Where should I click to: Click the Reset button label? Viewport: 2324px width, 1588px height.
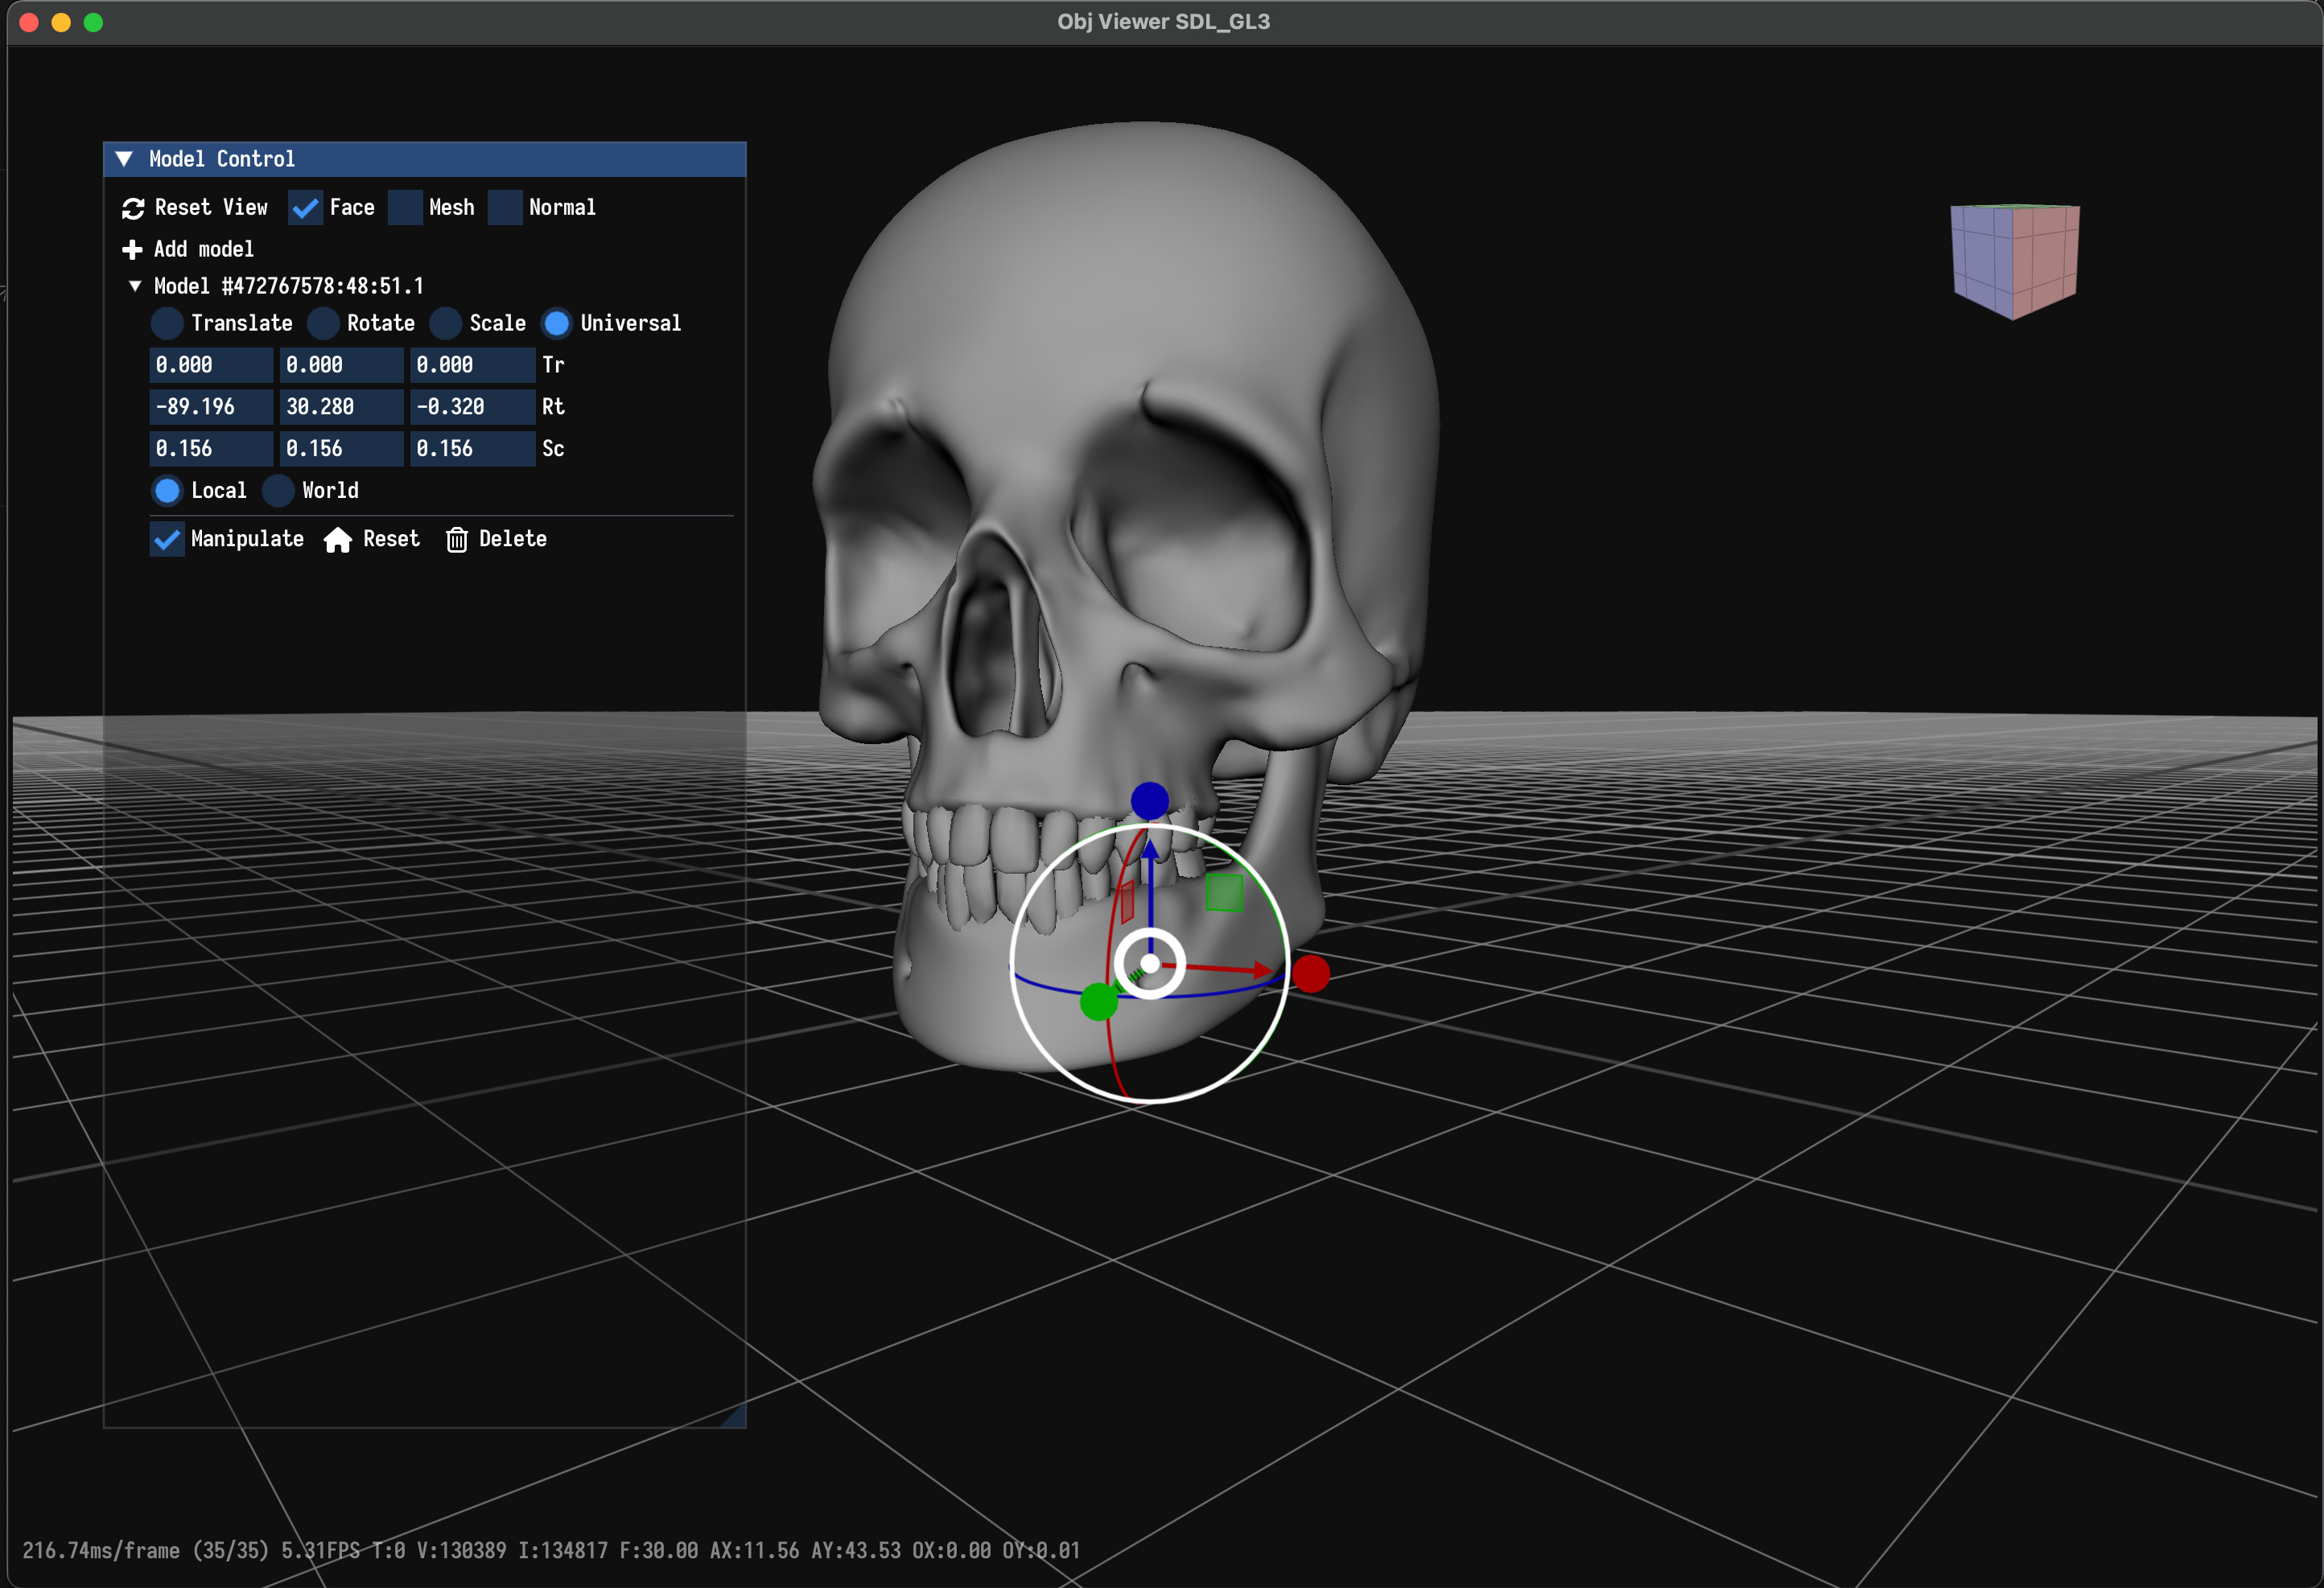coord(391,539)
